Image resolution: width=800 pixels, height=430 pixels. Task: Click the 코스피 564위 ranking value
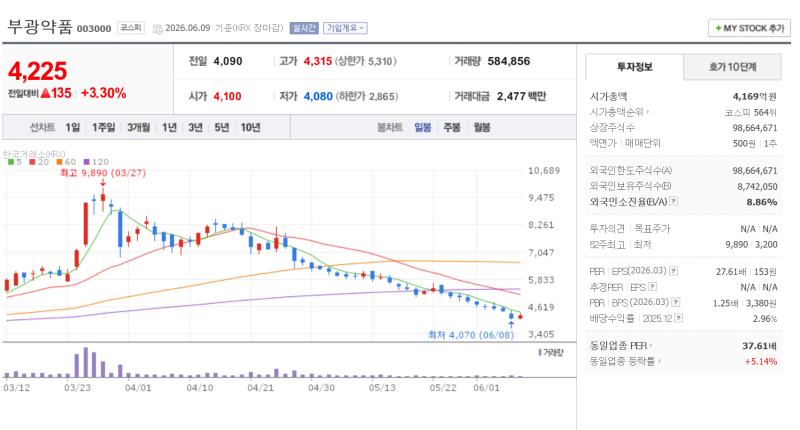tap(751, 112)
